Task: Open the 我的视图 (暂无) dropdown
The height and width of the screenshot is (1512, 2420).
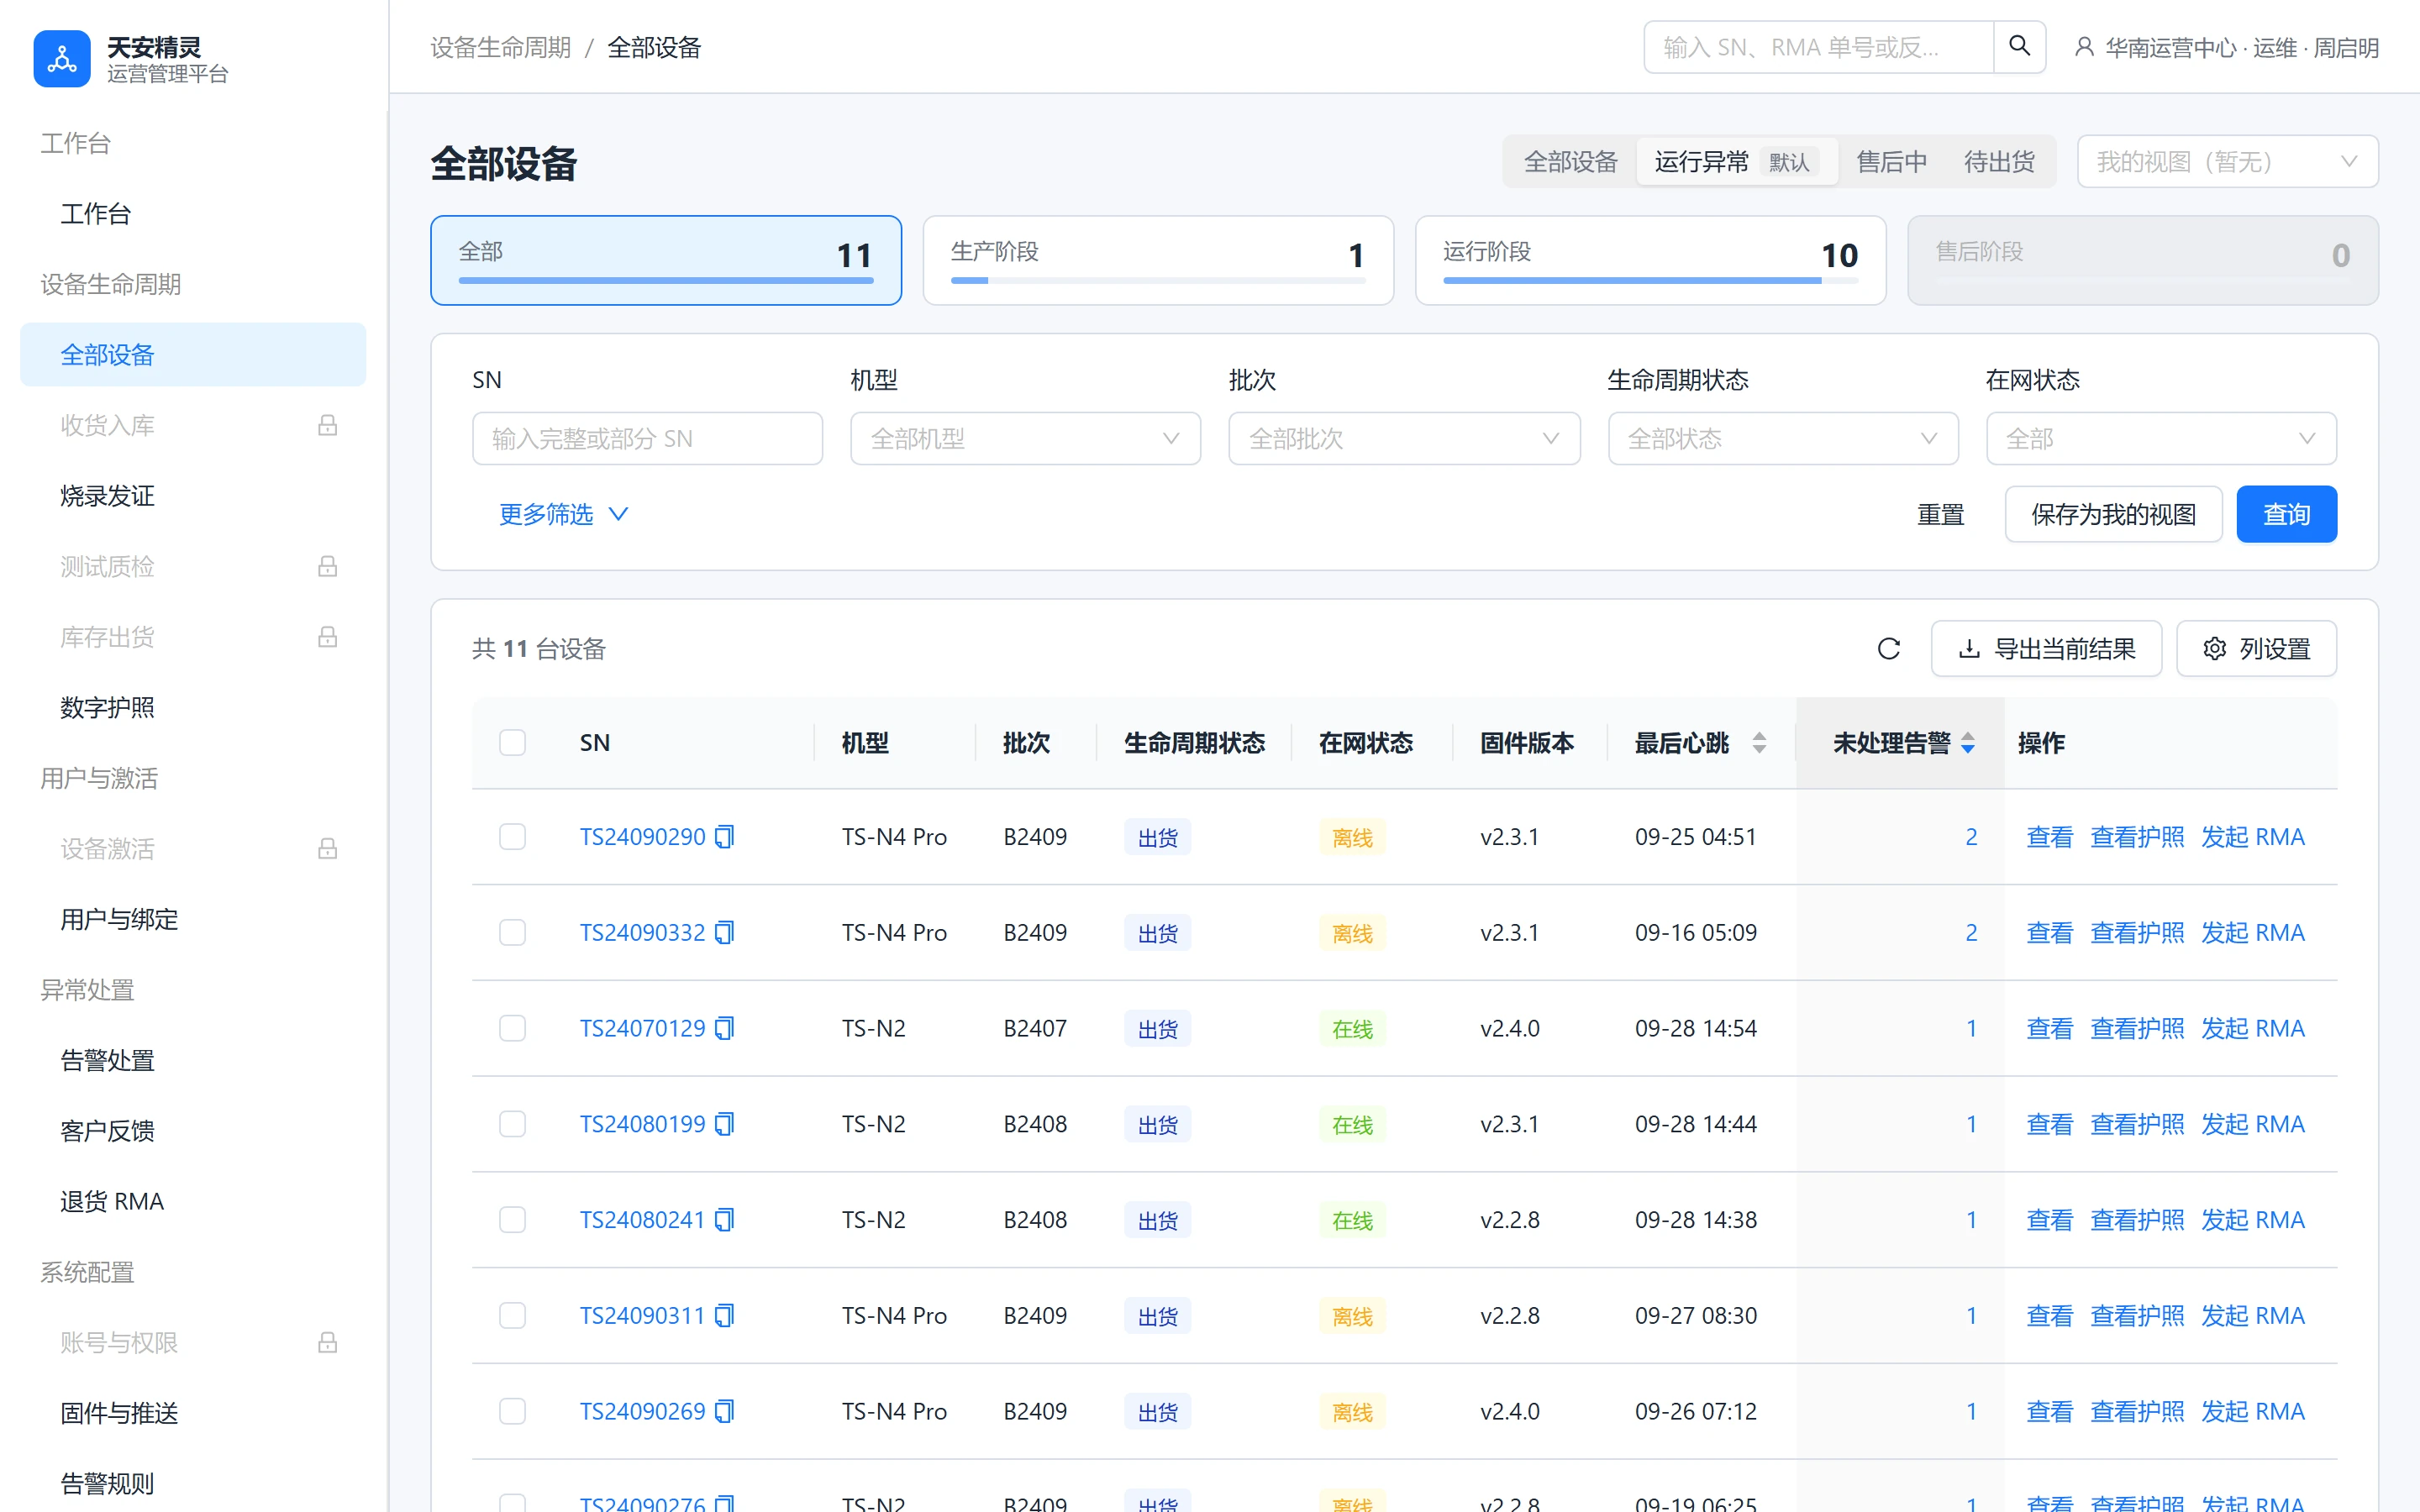Action: point(2227,162)
